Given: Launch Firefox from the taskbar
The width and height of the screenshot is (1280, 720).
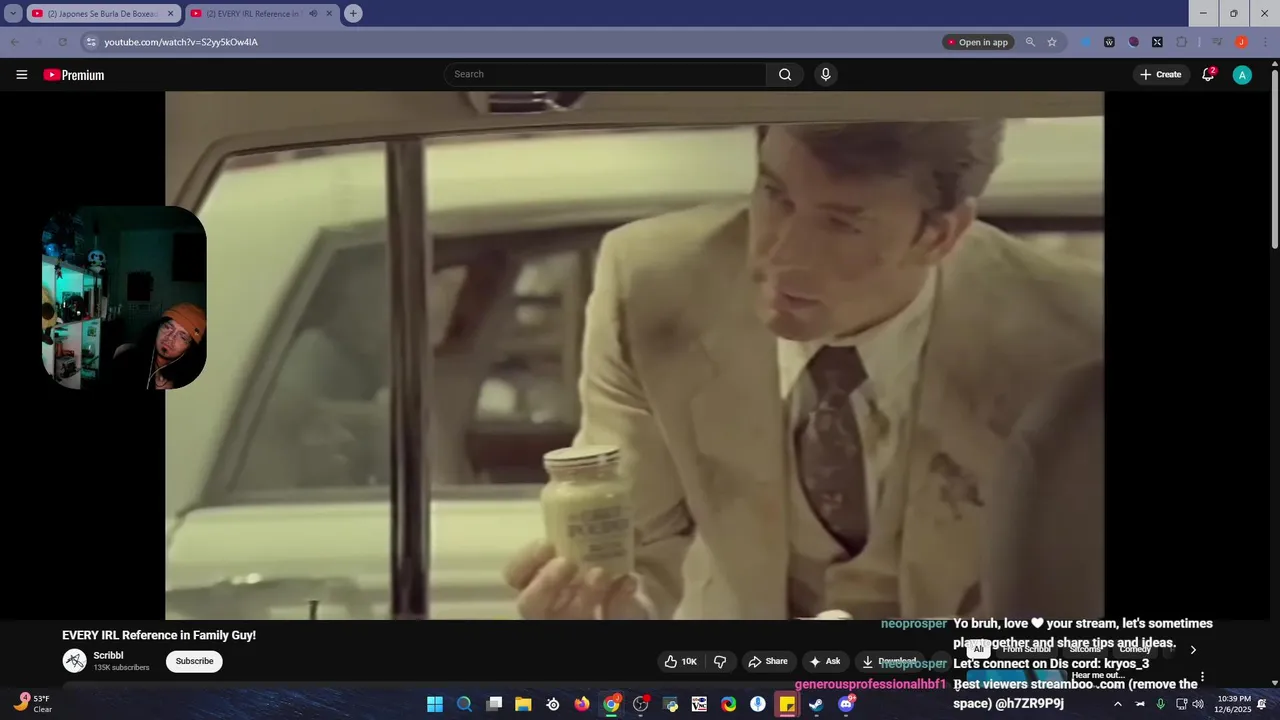Looking at the screenshot, I should [x=582, y=704].
